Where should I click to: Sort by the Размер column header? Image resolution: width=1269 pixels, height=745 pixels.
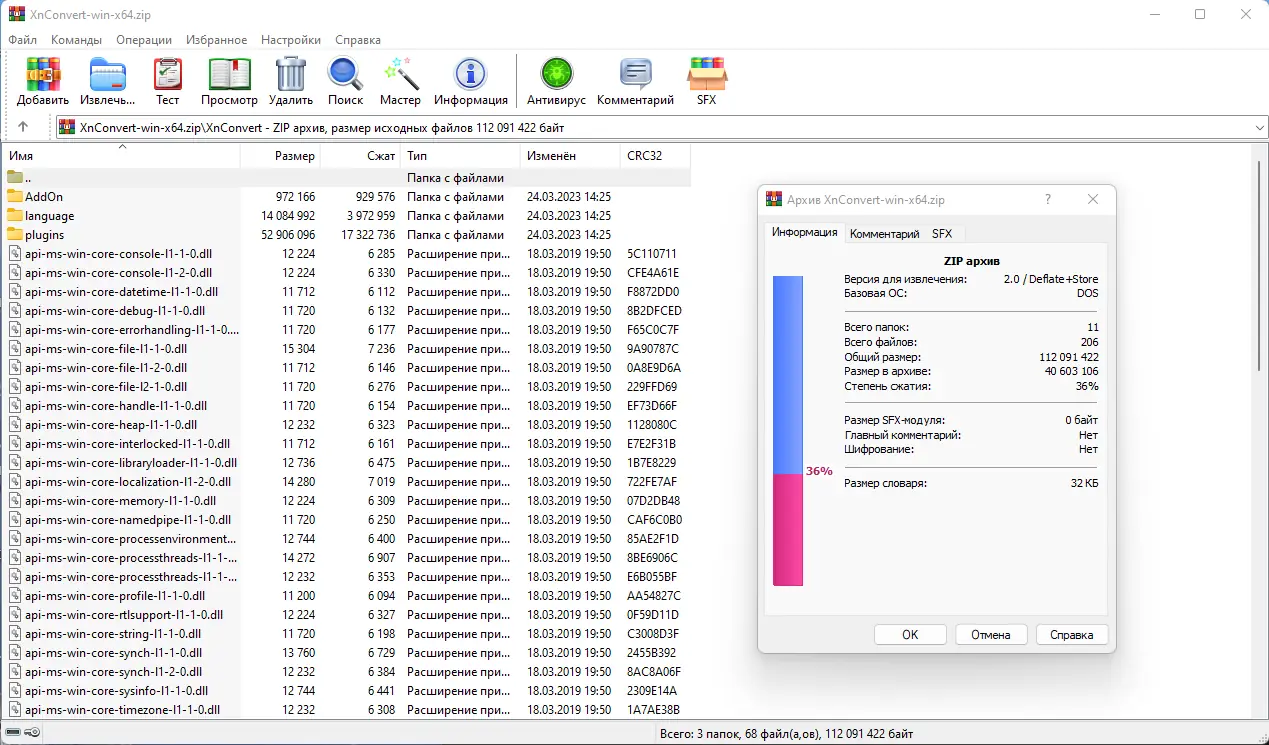pos(281,156)
